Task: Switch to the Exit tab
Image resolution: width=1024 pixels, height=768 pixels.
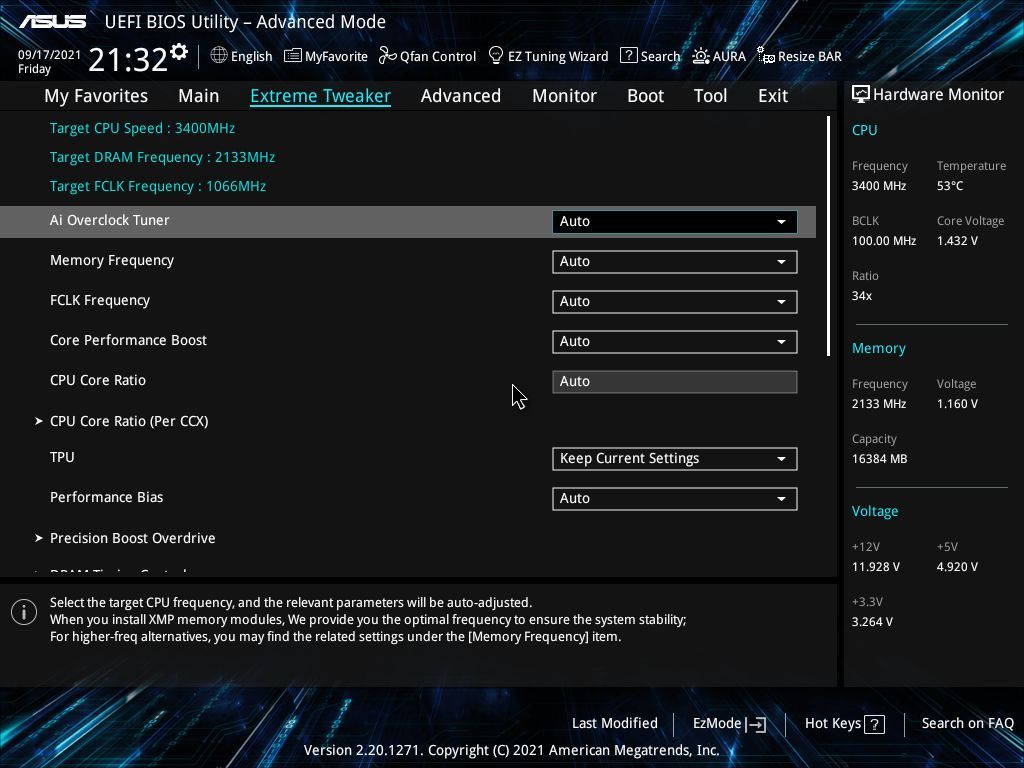Action: (773, 96)
